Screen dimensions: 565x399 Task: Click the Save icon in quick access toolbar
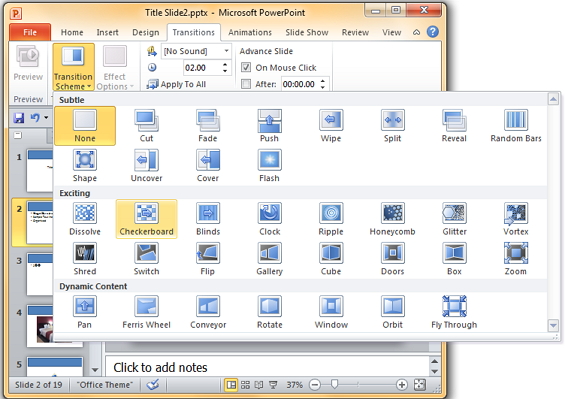pyautogui.click(x=18, y=118)
